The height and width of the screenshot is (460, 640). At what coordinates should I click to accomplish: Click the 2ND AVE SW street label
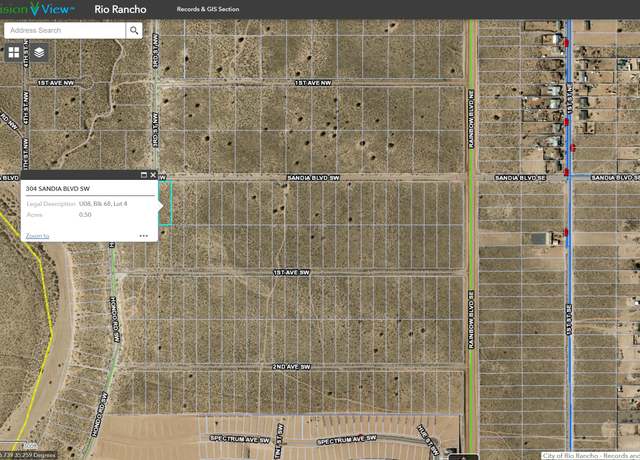291,367
